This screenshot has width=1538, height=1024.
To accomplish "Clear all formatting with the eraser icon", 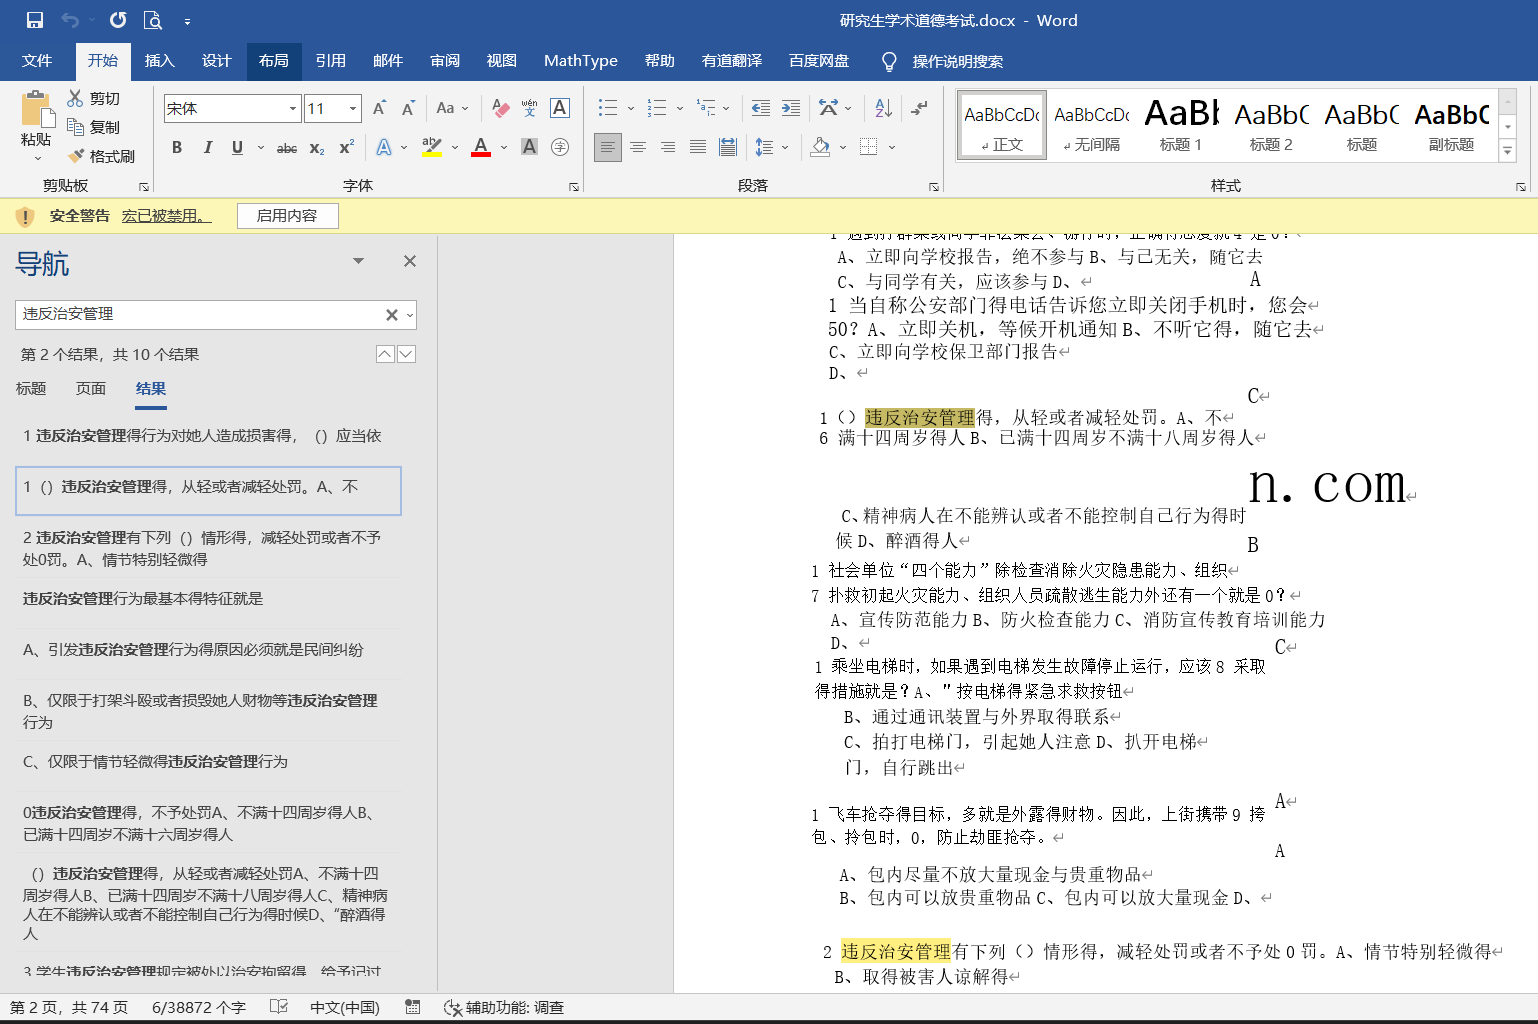I will tap(501, 107).
